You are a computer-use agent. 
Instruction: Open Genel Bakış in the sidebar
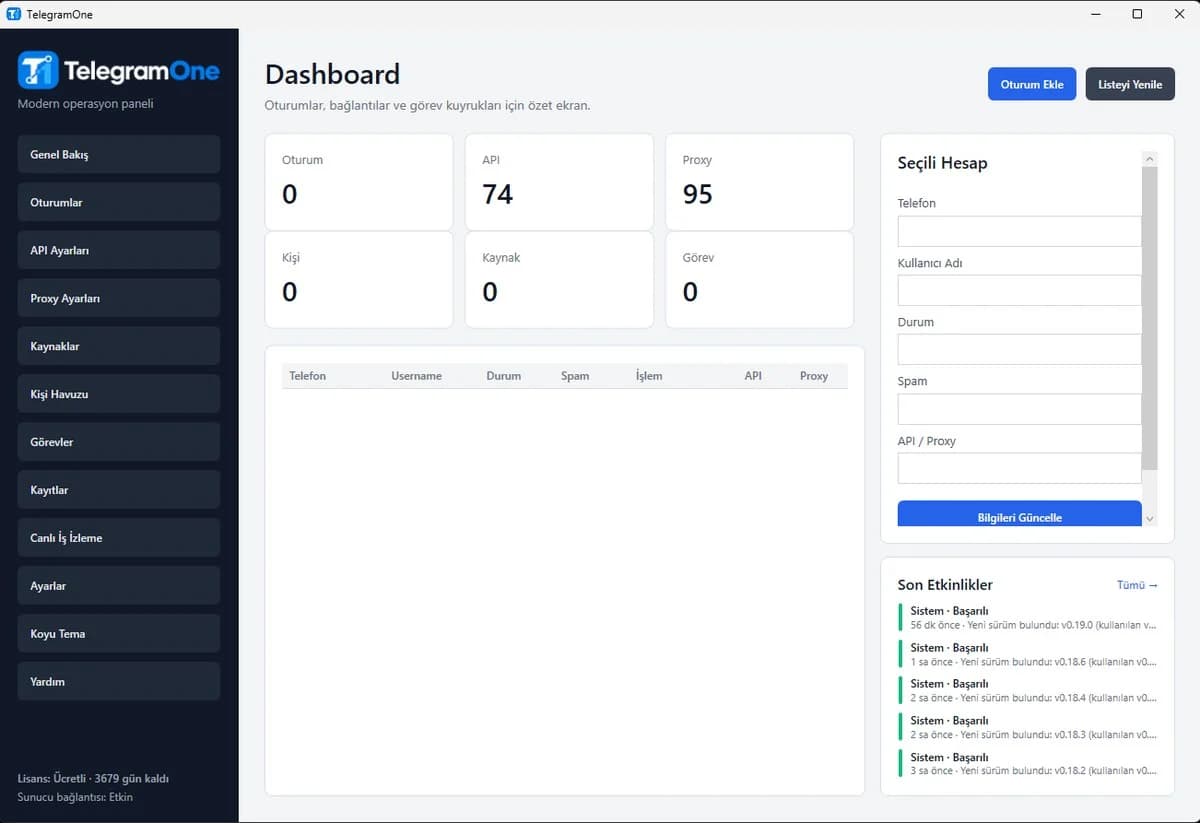pos(119,155)
